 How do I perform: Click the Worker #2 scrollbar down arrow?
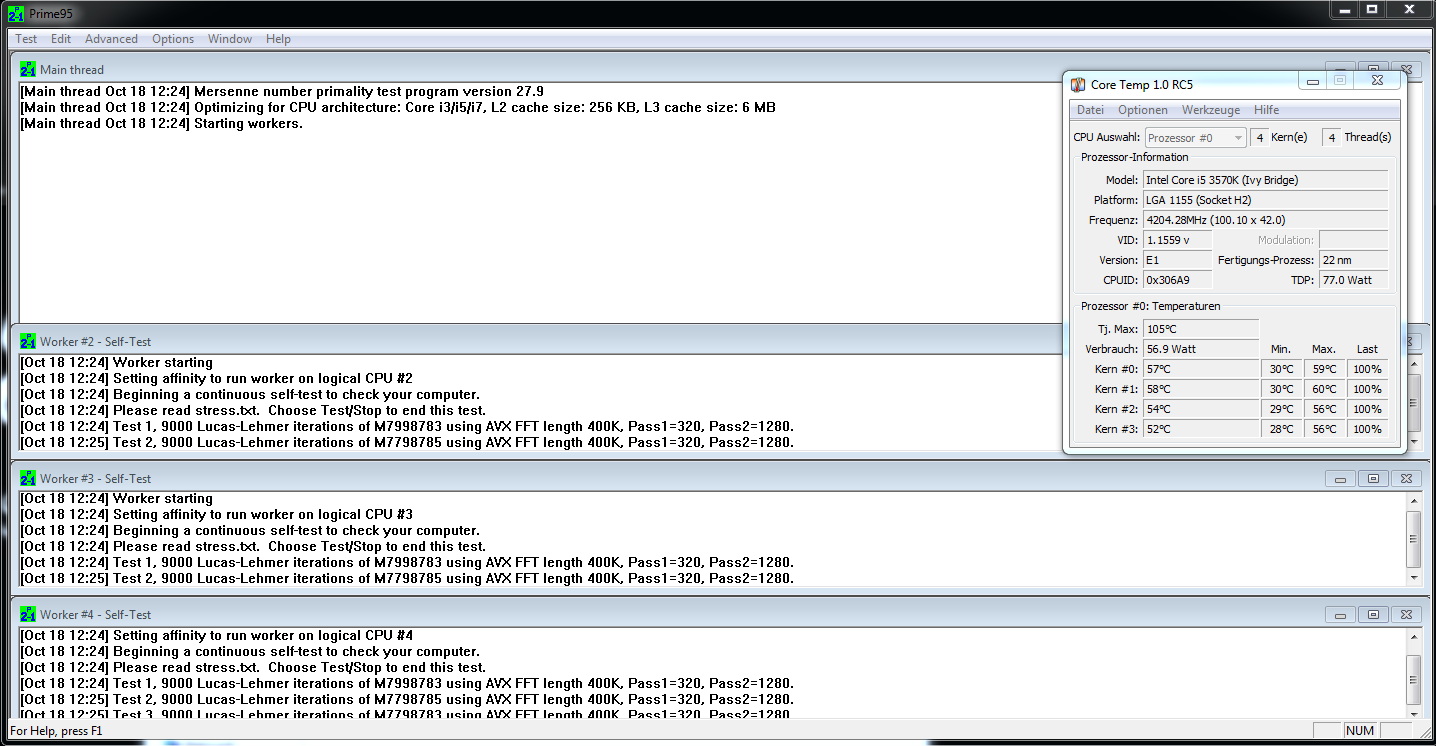click(1413, 441)
